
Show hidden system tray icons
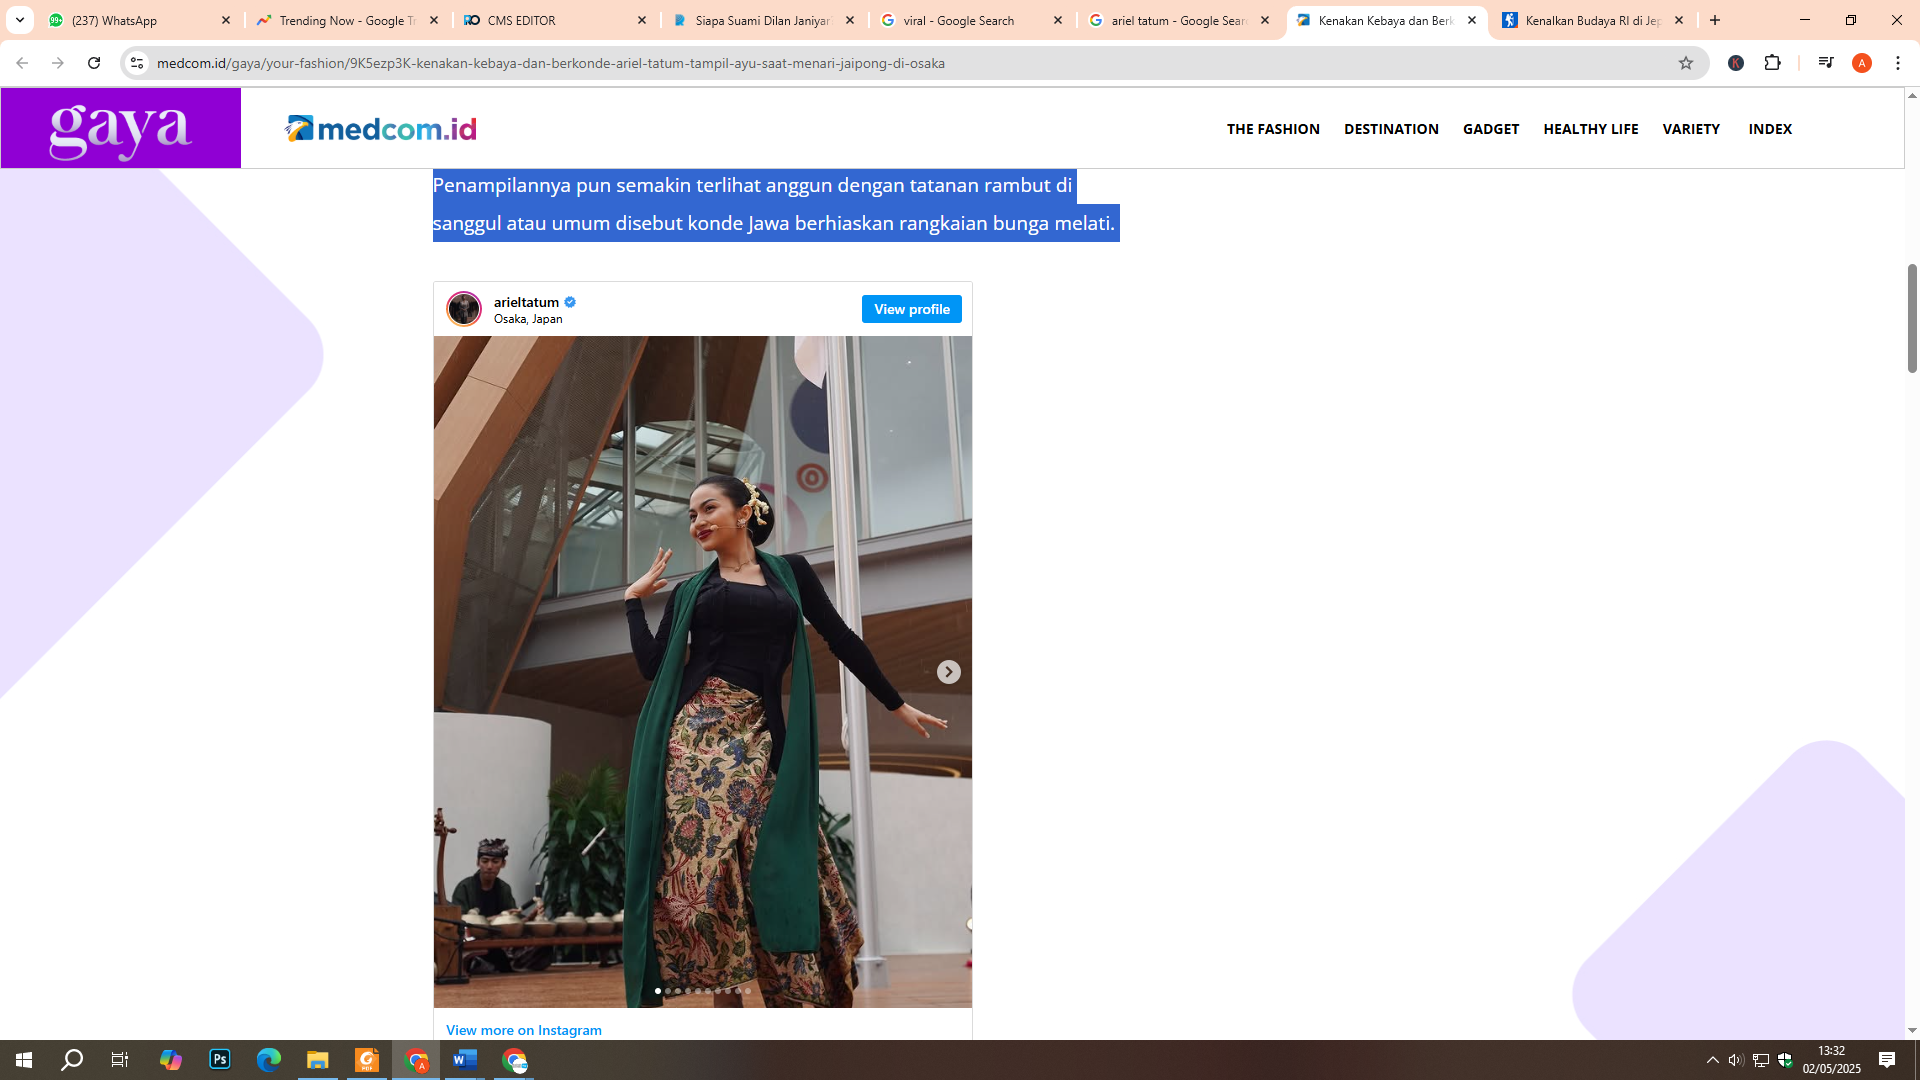click(1713, 1060)
